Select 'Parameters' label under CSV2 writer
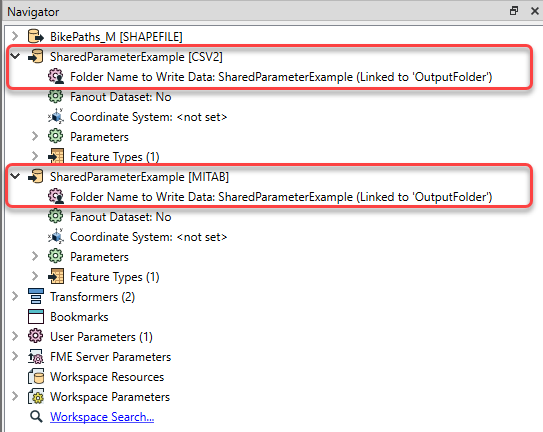The width and height of the screenshot is (543, 432). click(x=99, y=137)
